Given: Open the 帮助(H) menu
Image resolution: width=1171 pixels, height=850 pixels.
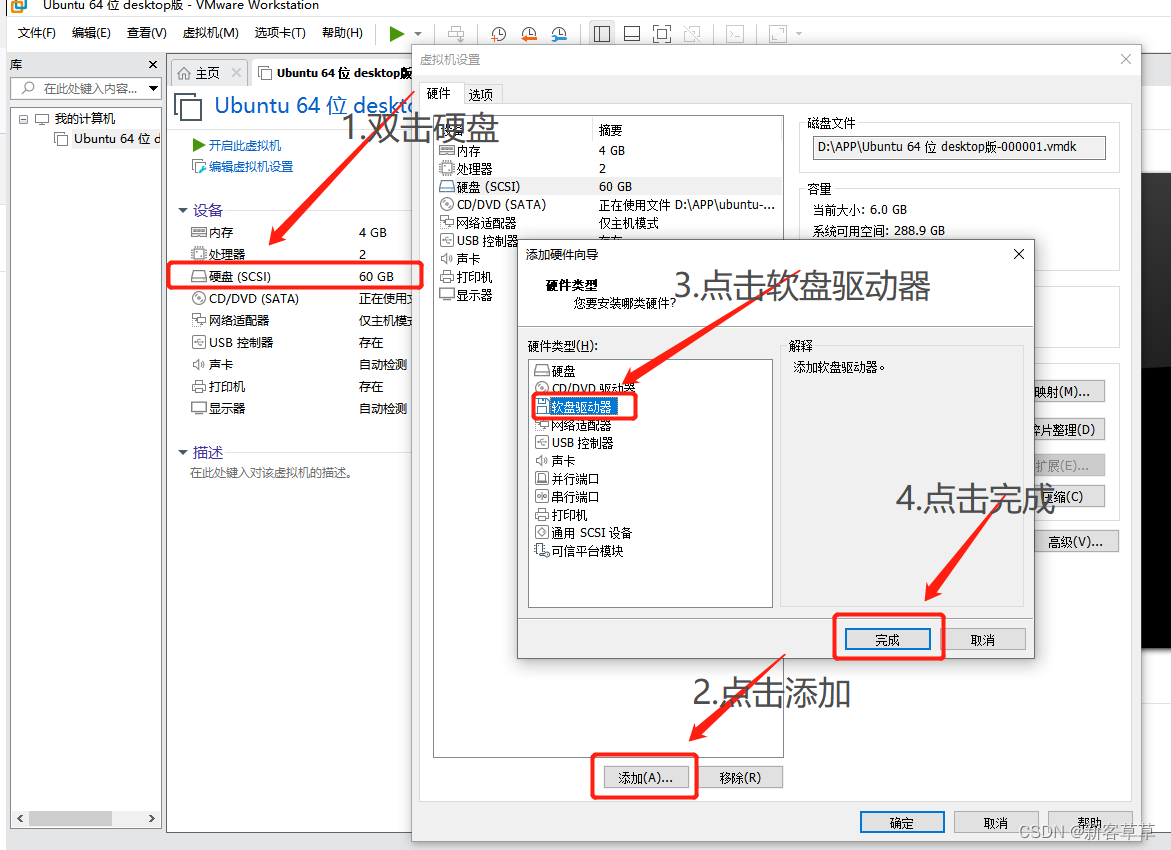Looking at the screenshot, I should pos(342,33).
